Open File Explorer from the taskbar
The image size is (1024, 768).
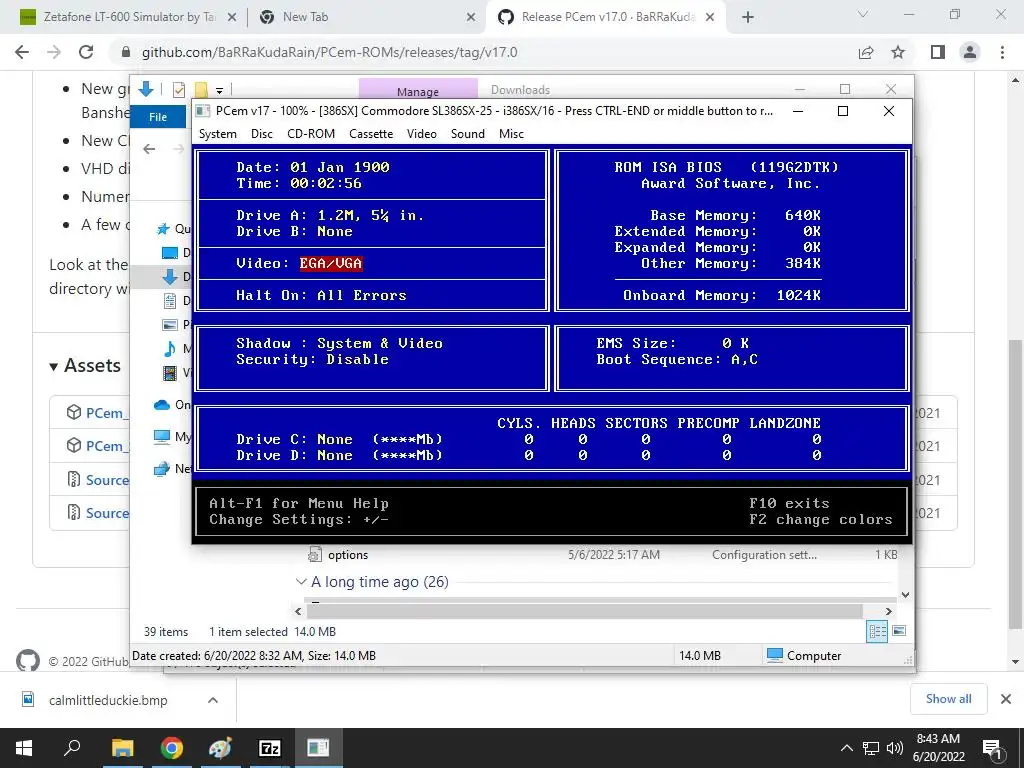coord(122,748)
